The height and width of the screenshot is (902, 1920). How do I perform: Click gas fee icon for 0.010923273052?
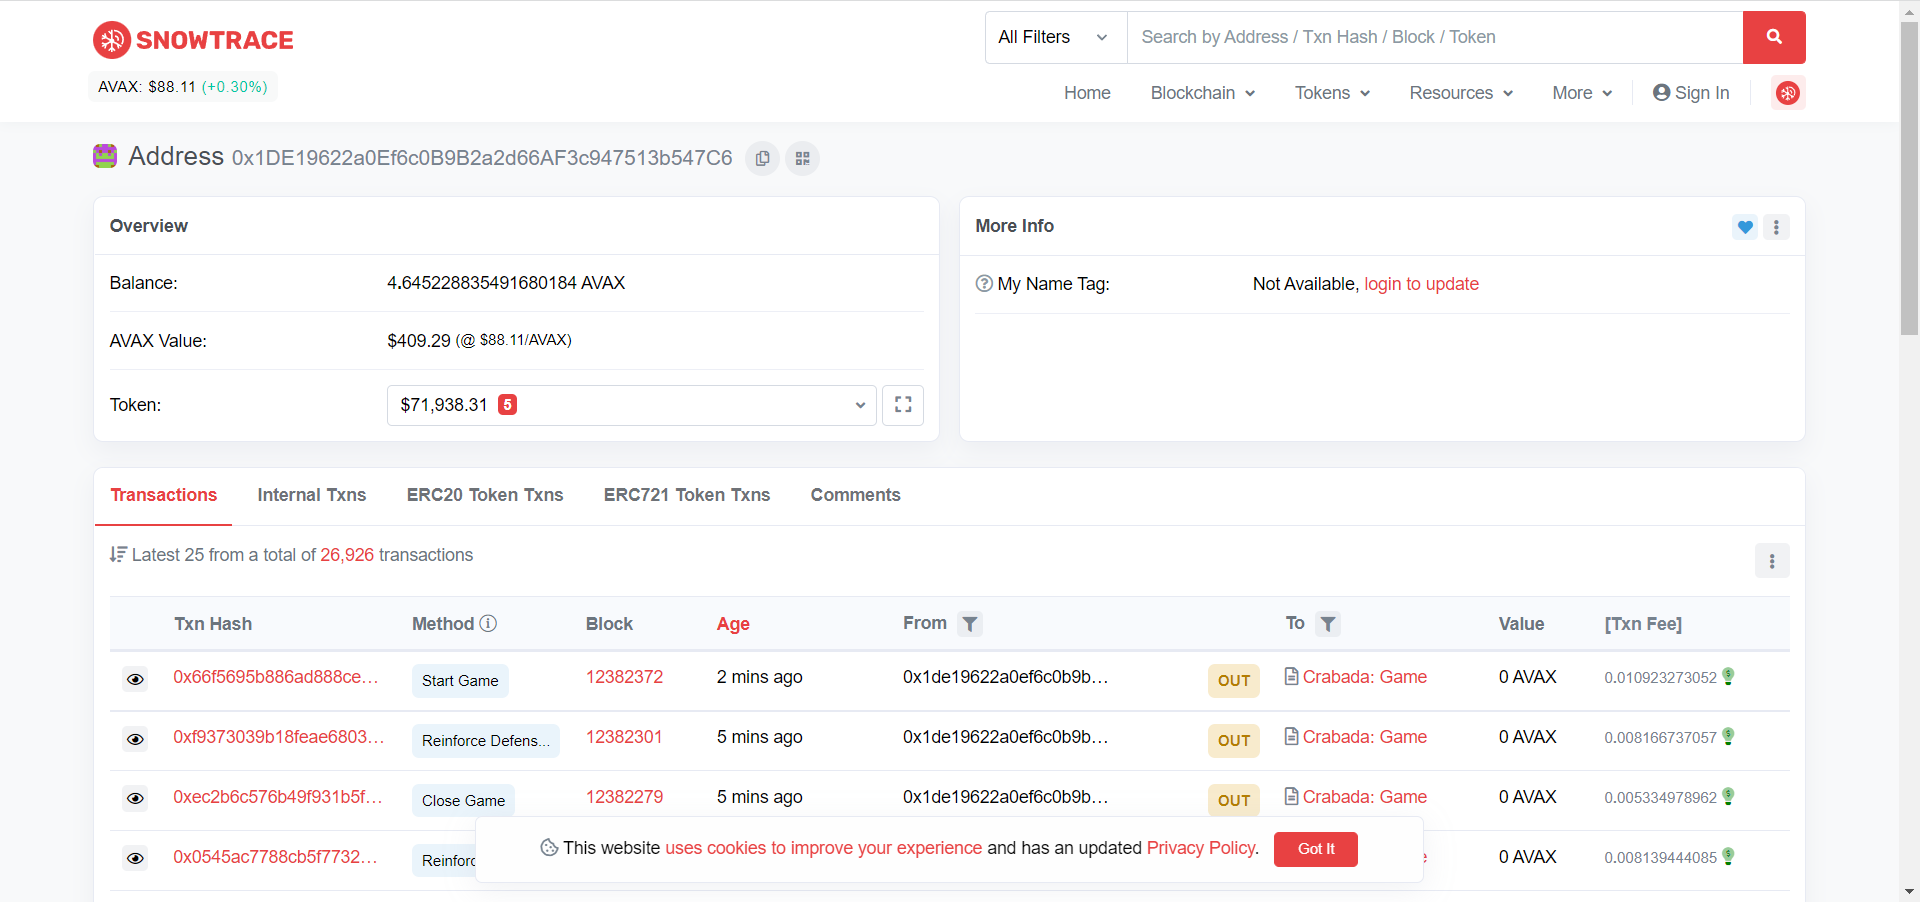(x=1728, y=676)
